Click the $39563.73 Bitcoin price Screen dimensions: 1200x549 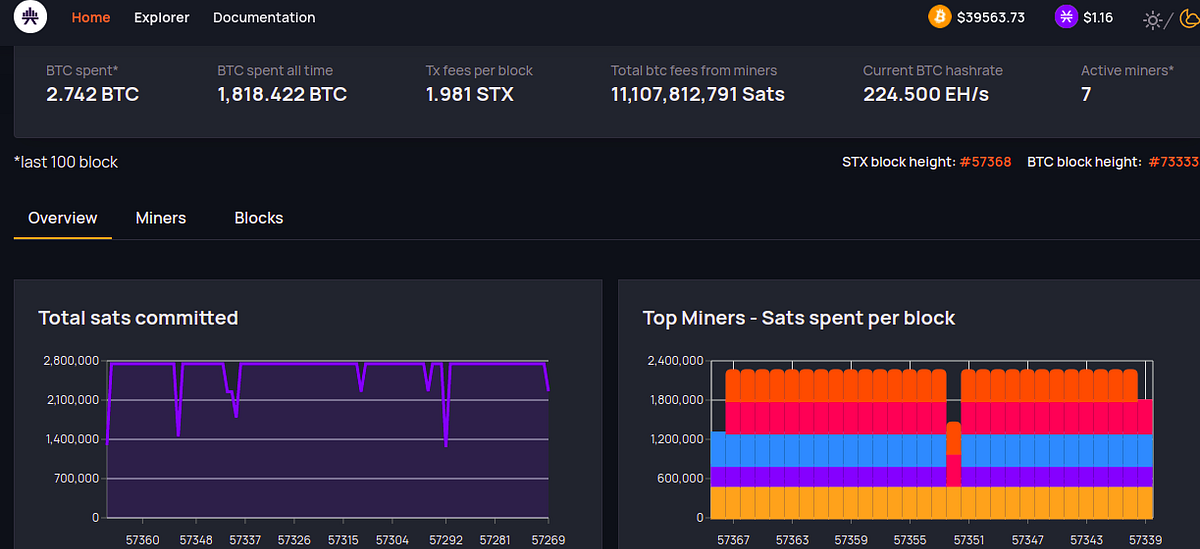(x=990, y=18)
